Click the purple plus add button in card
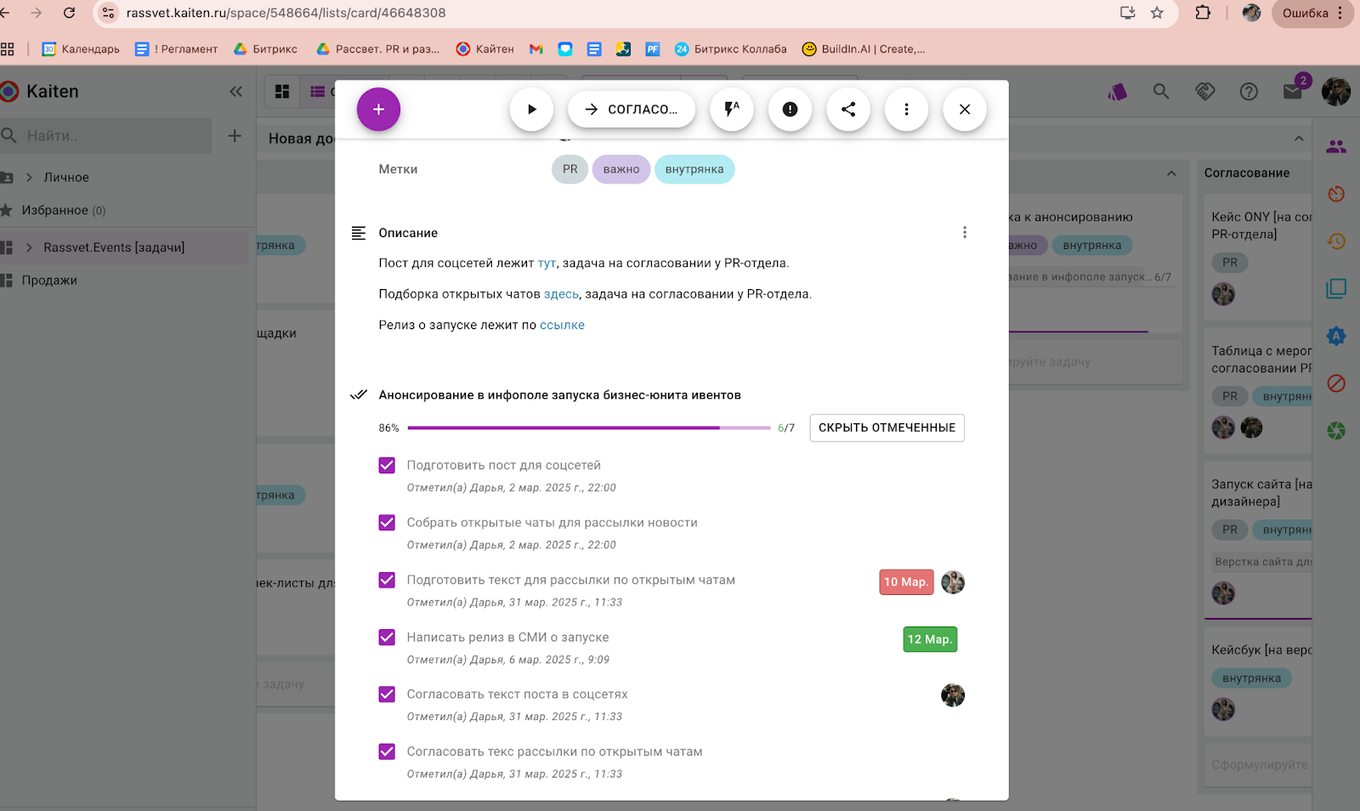The width and height of the screenshot is (1360, 811). click(x=378, y=110)
